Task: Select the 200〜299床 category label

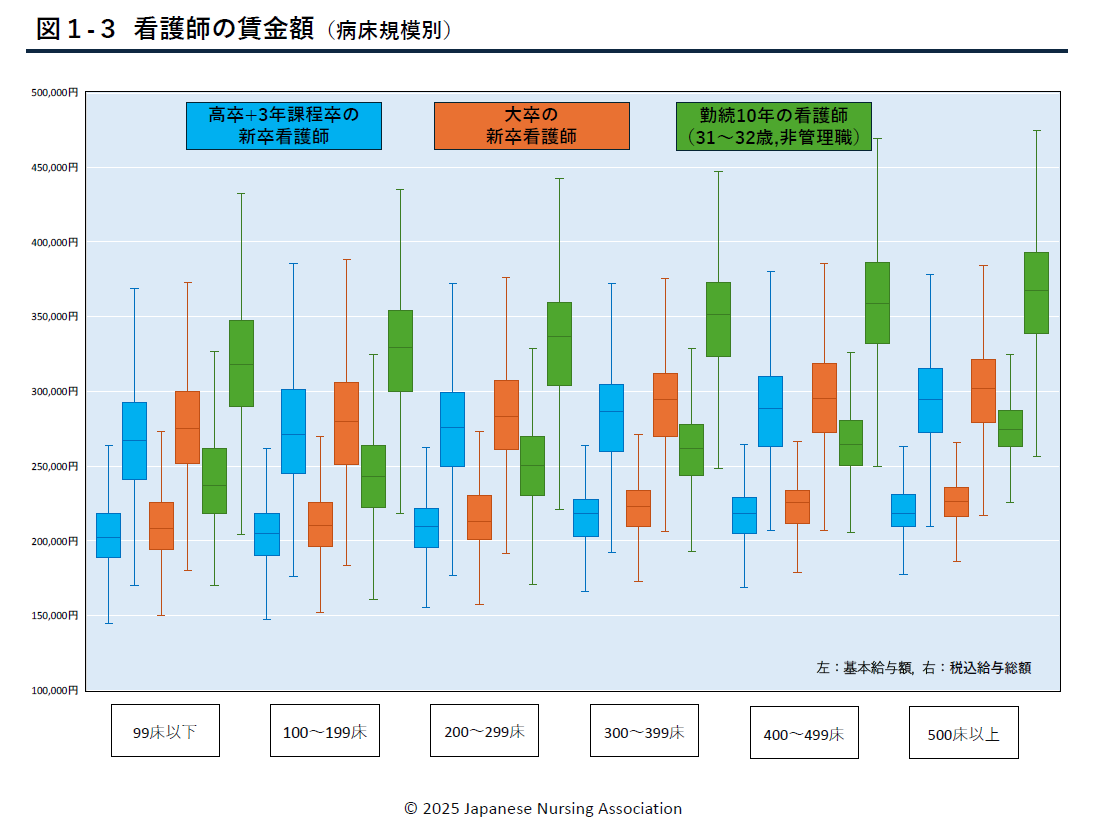Action: click(484, 731)
